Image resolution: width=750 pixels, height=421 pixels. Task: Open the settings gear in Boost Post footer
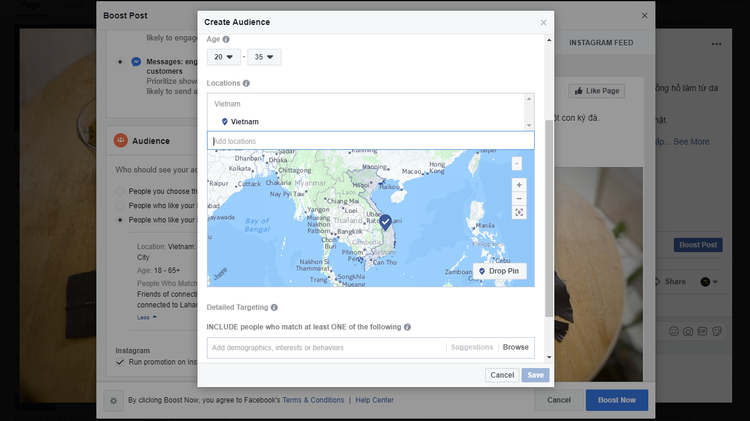tap(113, 400)
